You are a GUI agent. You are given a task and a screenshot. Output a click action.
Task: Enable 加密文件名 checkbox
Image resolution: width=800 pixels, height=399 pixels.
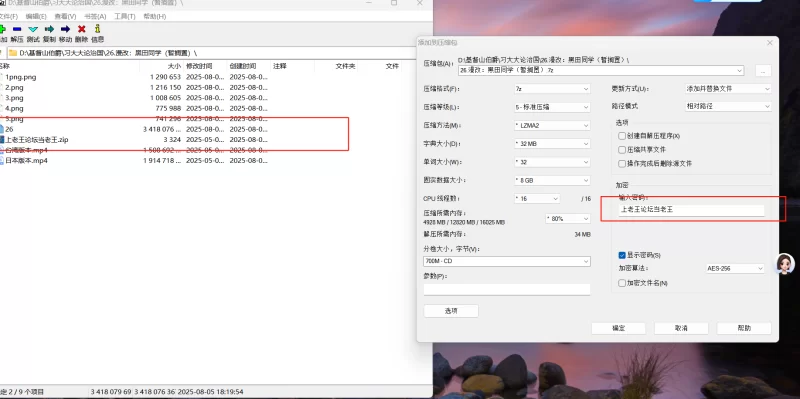[621, 283]
